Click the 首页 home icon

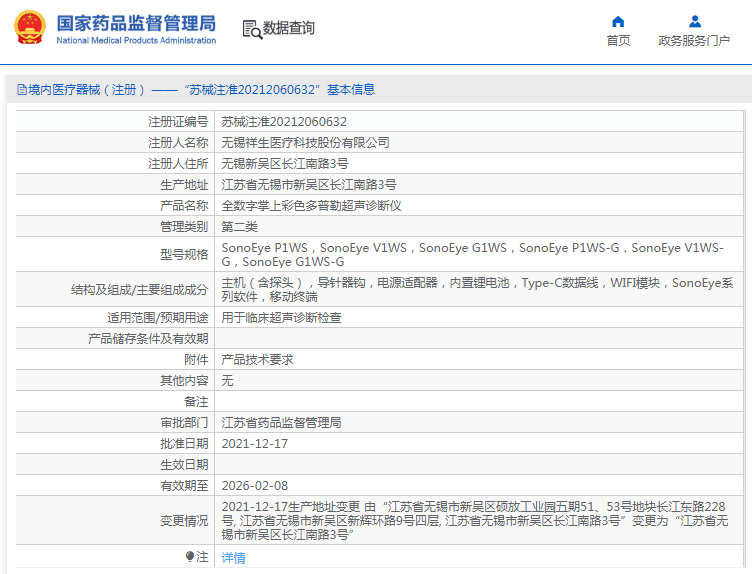point(618,21)
